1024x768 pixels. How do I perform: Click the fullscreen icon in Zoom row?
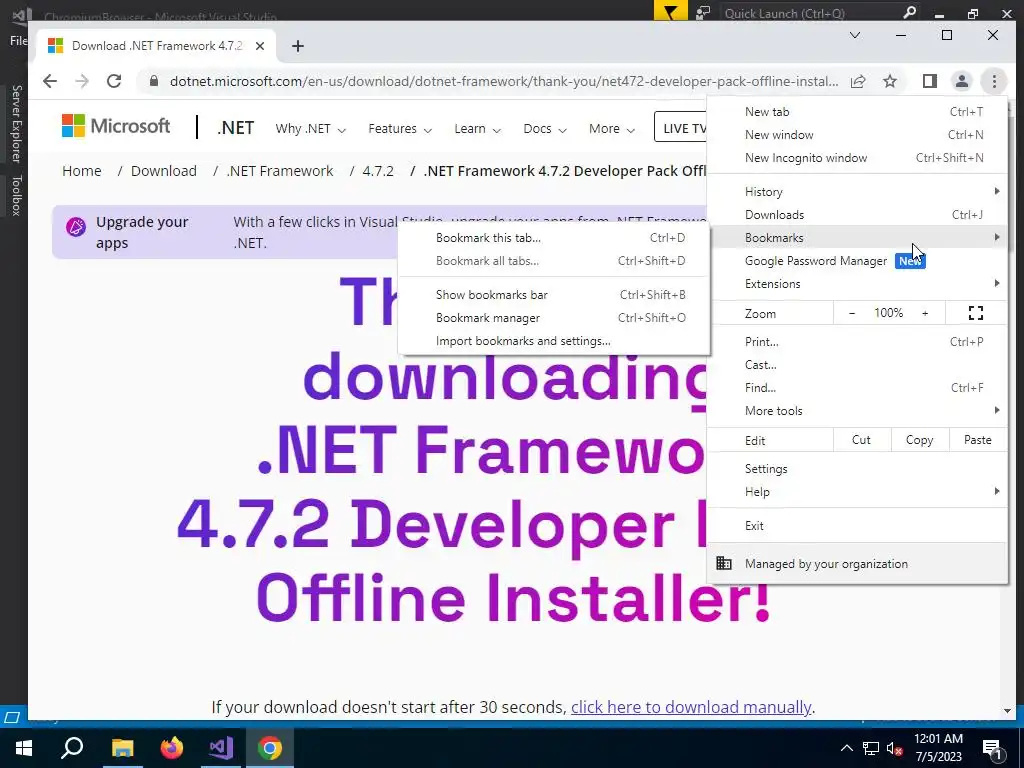[x=976, y=313]
